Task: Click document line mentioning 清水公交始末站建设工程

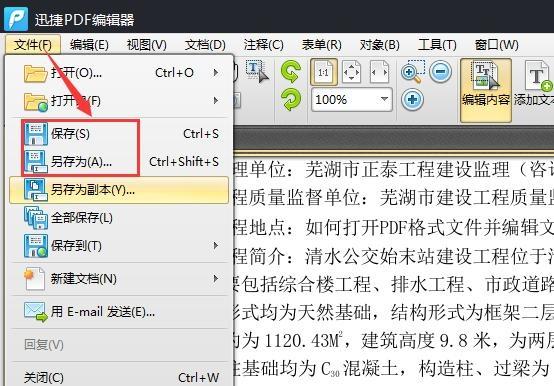Action: [394, 256]
